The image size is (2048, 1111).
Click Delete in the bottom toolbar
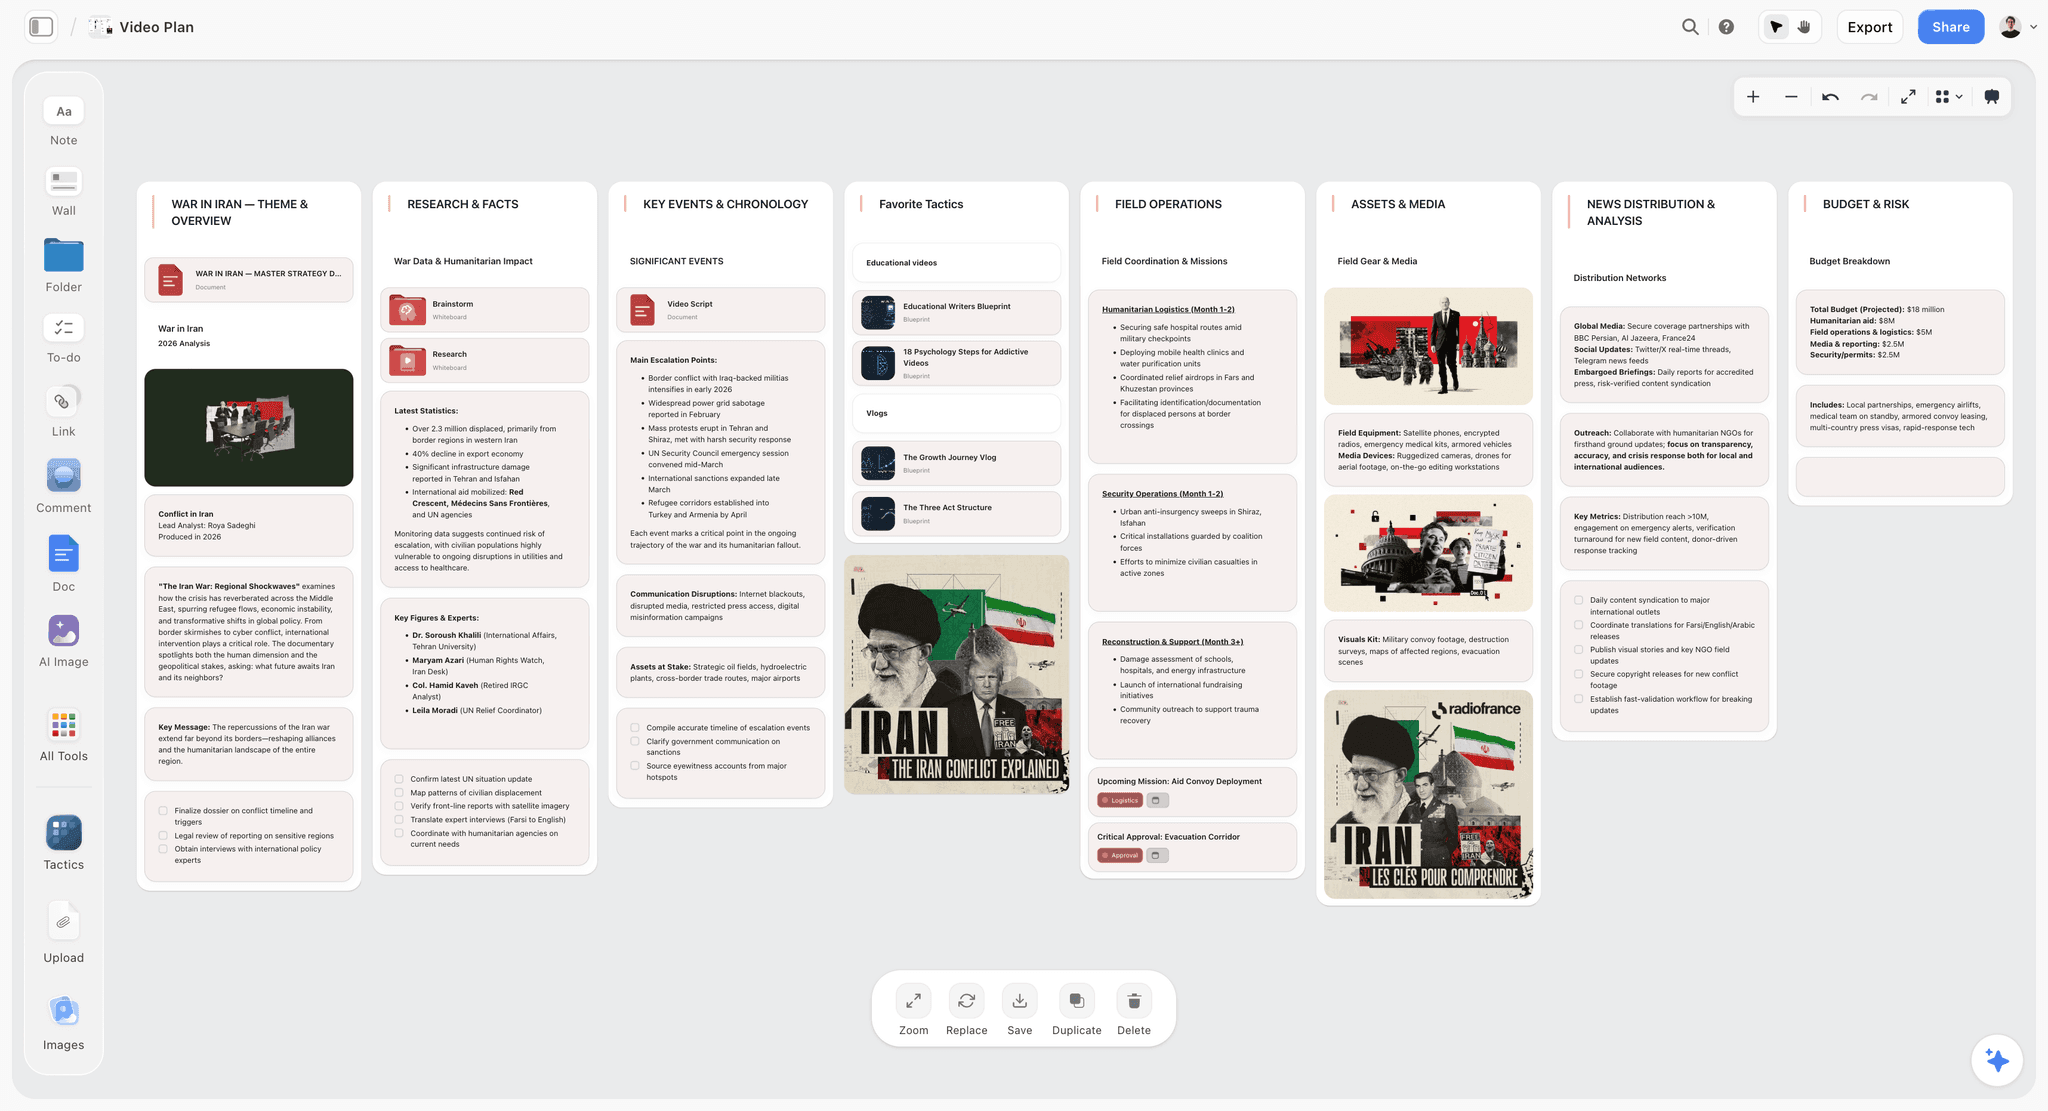coord(1133,1010)
